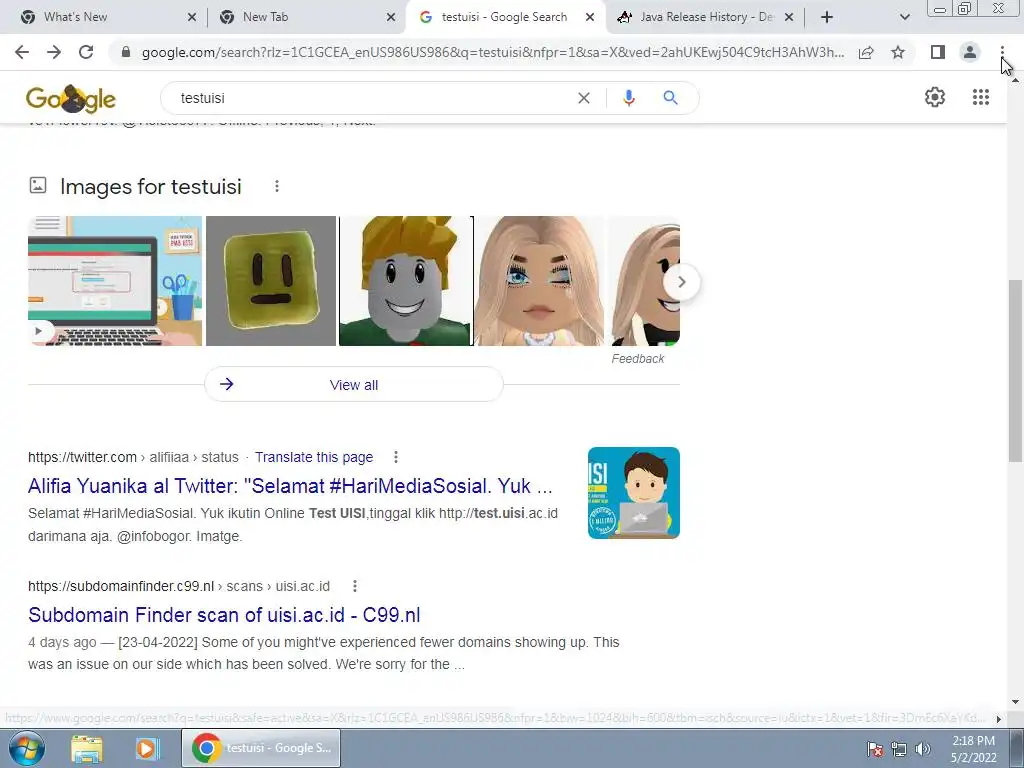The width and height of the screenshot is (1024, 768).
Task: Open Chrome's three-dot menu
Action: (1002, 52)
